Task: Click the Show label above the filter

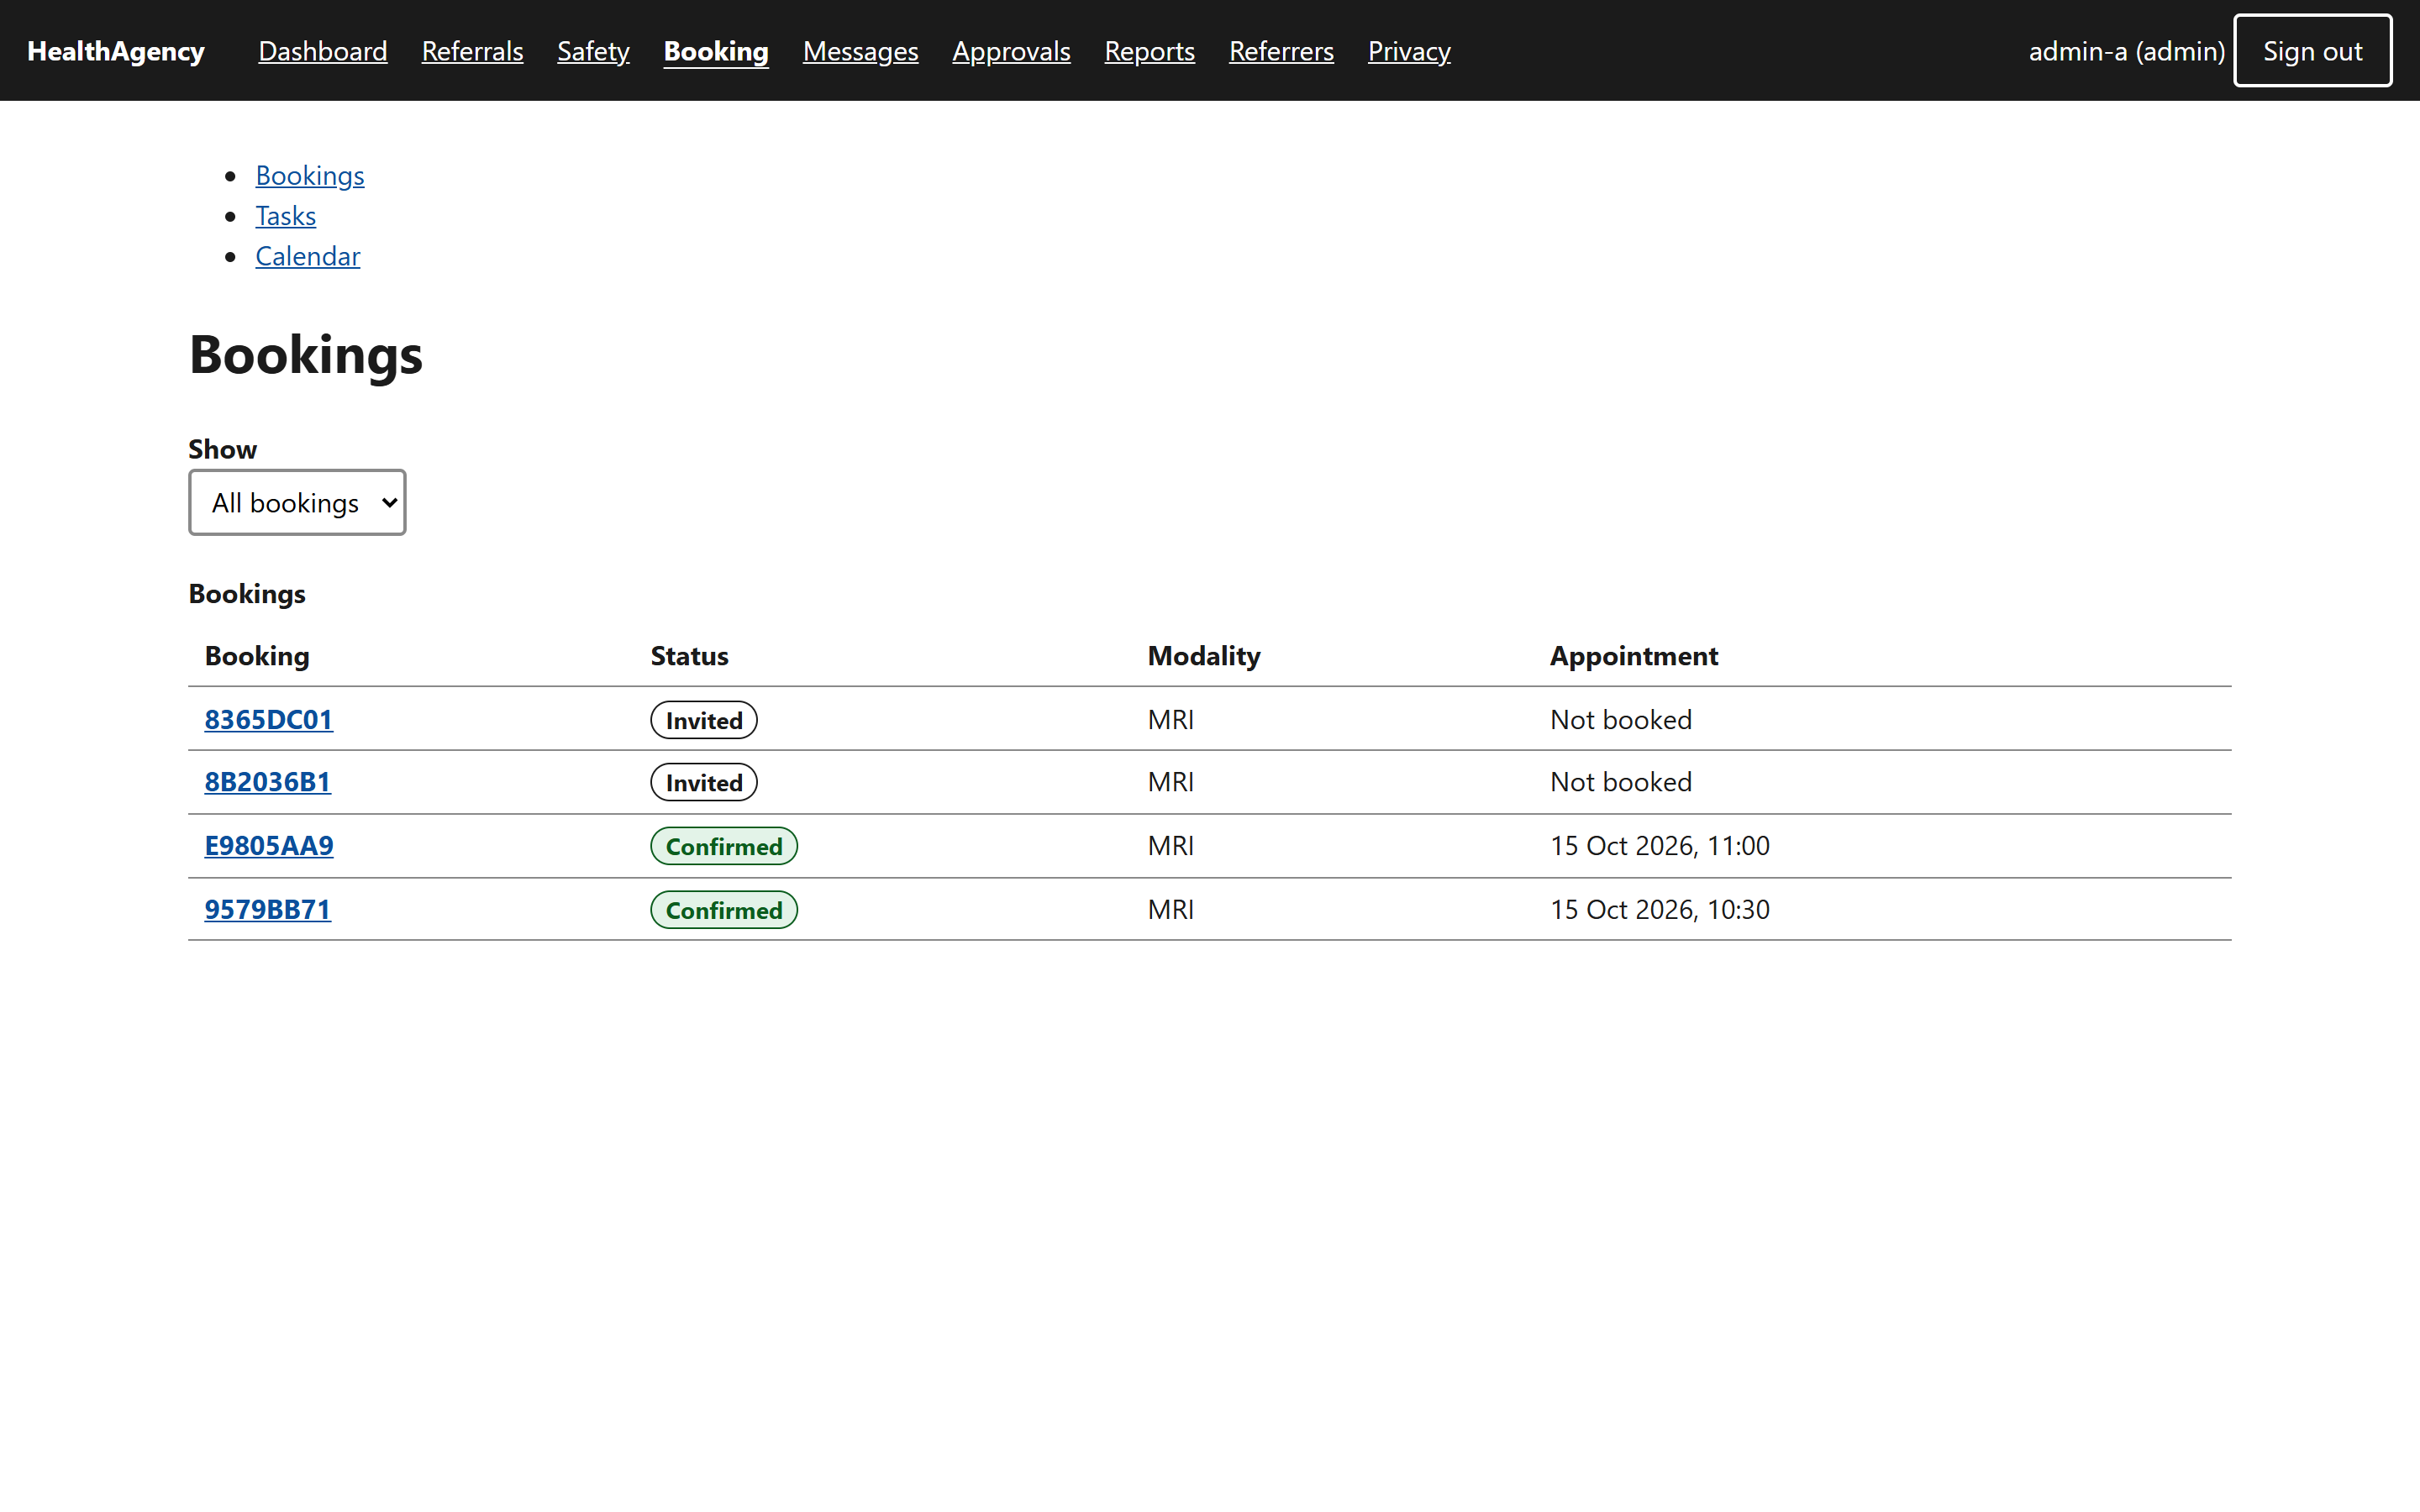Action: pos(222,449)
